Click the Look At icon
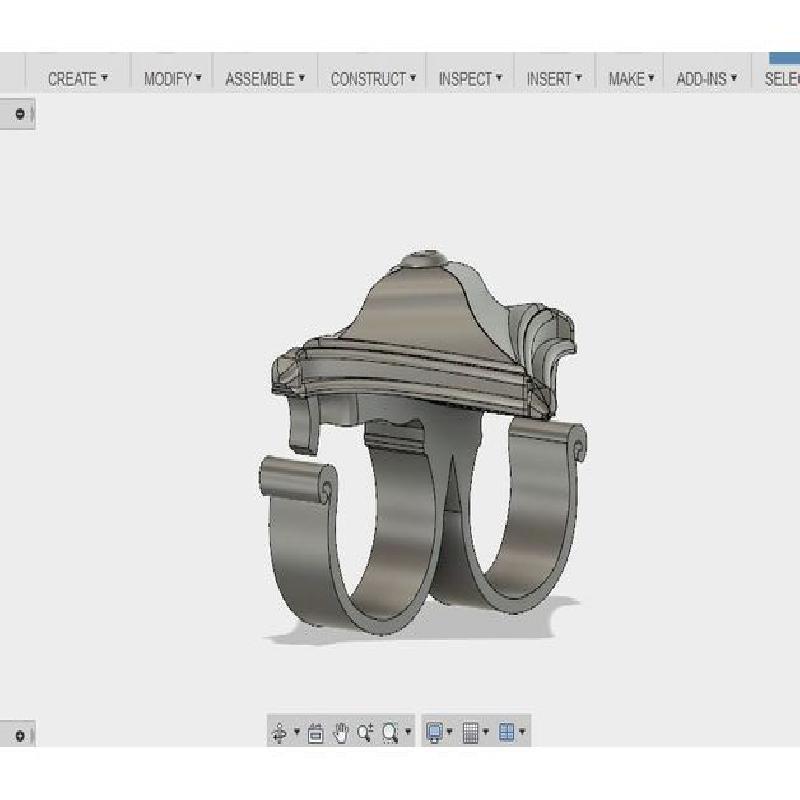The width and height of the screenshot is (800, 800). [x=316, y=734]
